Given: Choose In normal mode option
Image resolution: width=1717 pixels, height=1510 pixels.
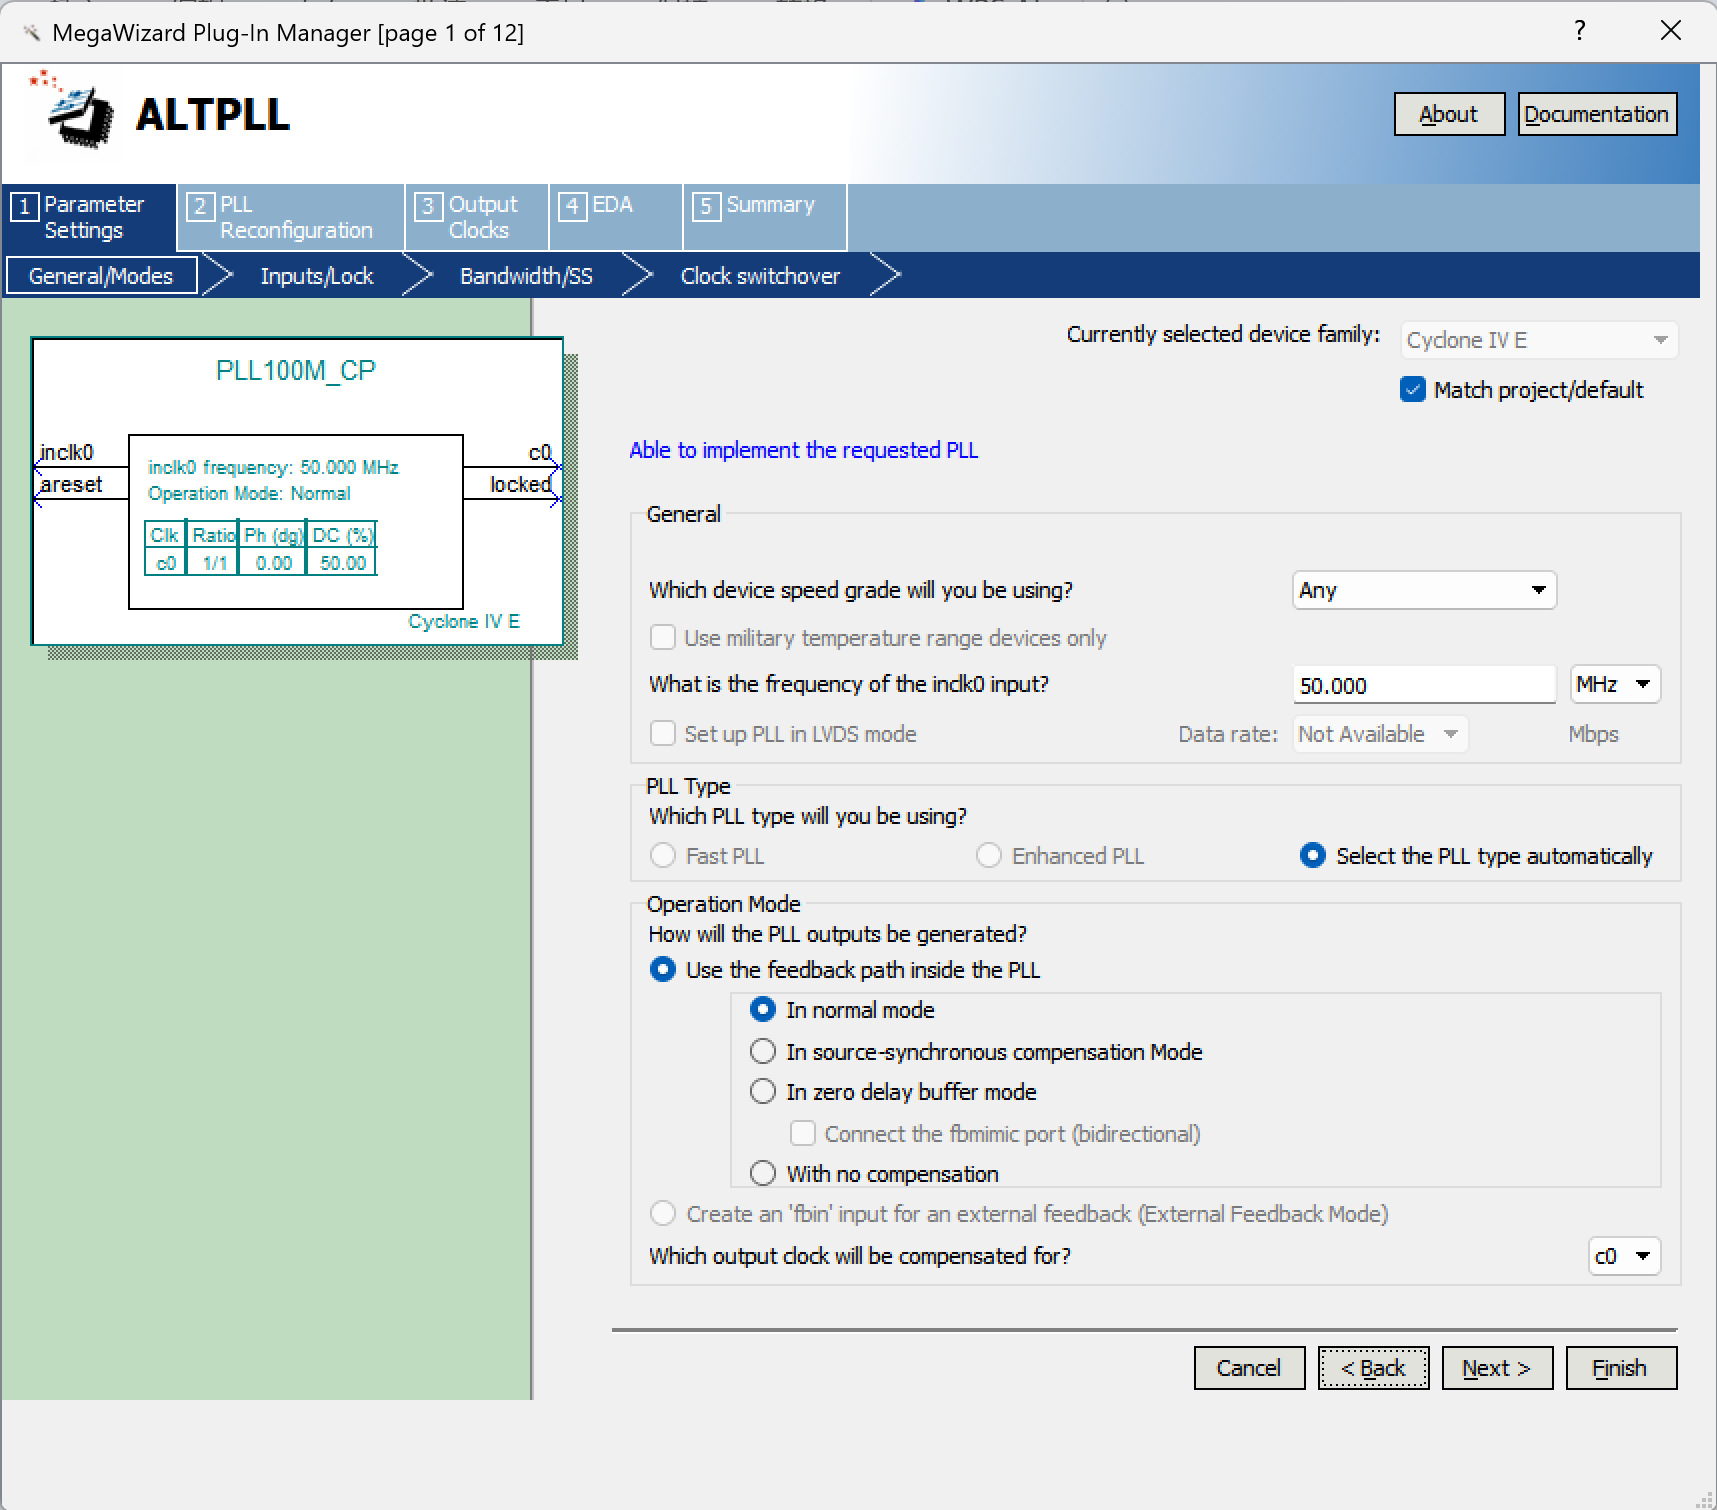Looking at the screenshot, I should 762,1010.
